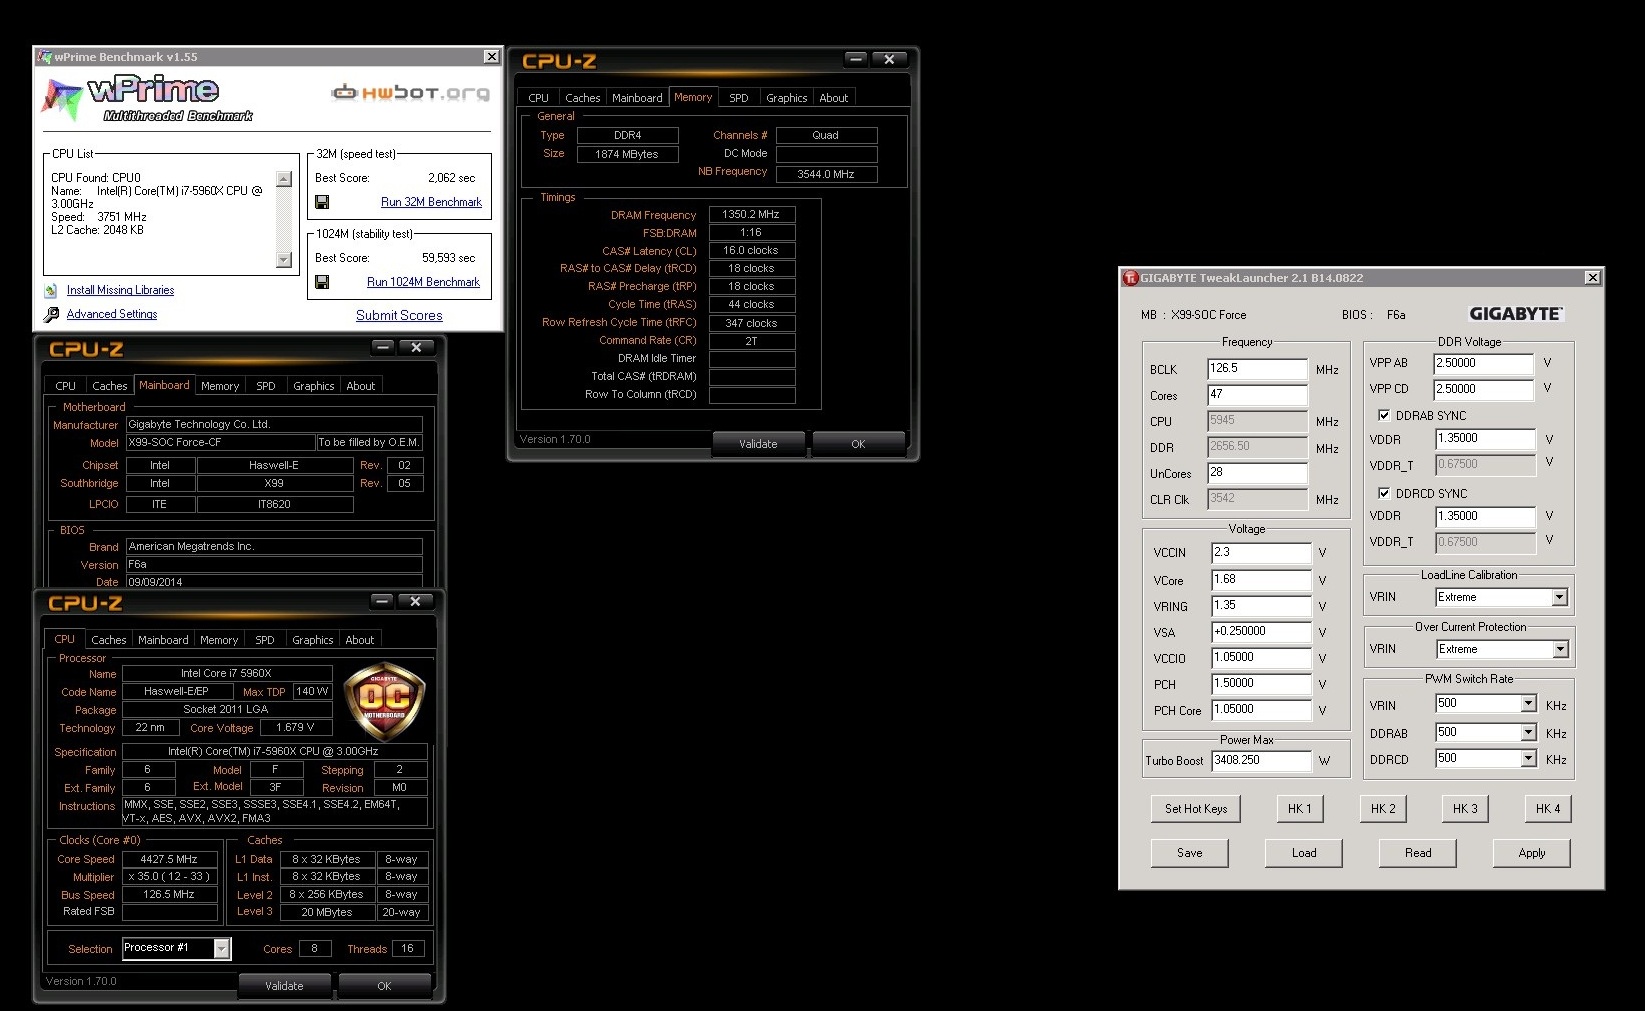Click Apply in TweakLauncher

point(1532,853)
